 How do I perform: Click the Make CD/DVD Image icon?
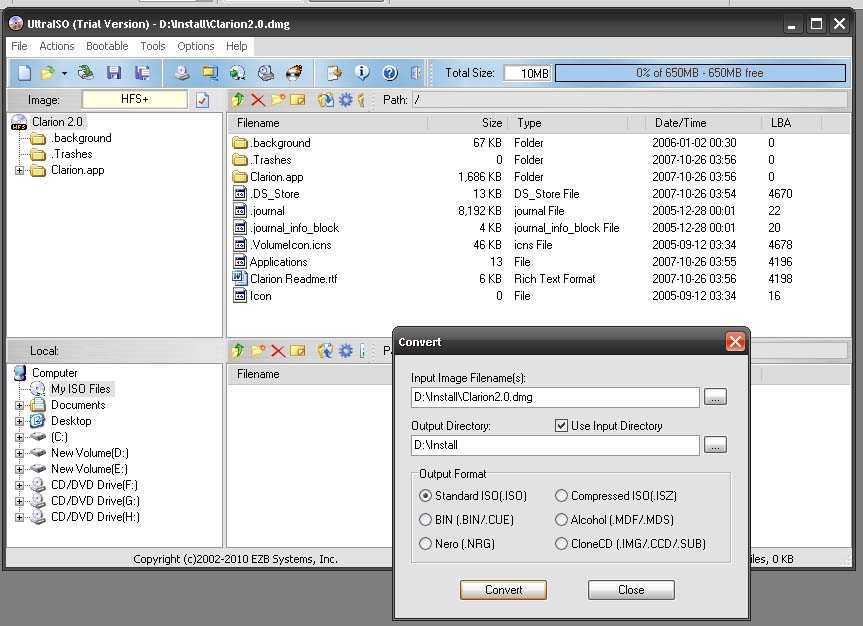click(182, 73)
